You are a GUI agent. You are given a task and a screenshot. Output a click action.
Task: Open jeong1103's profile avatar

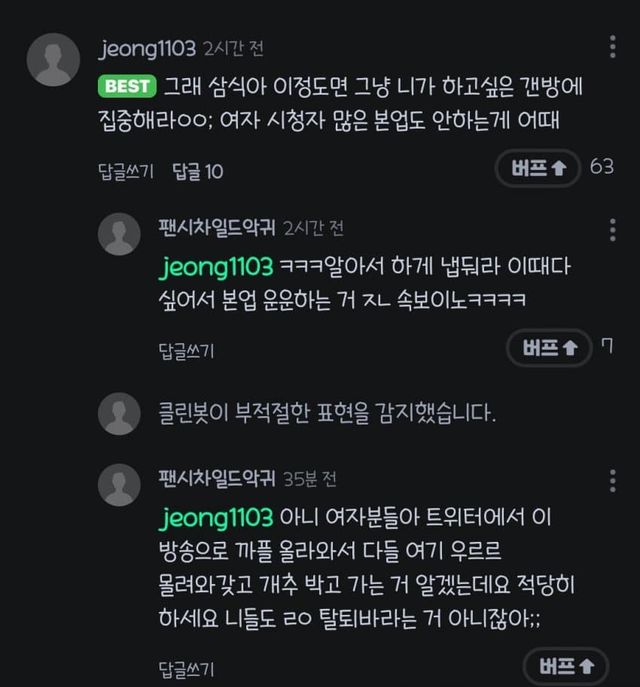coord(53,59)
